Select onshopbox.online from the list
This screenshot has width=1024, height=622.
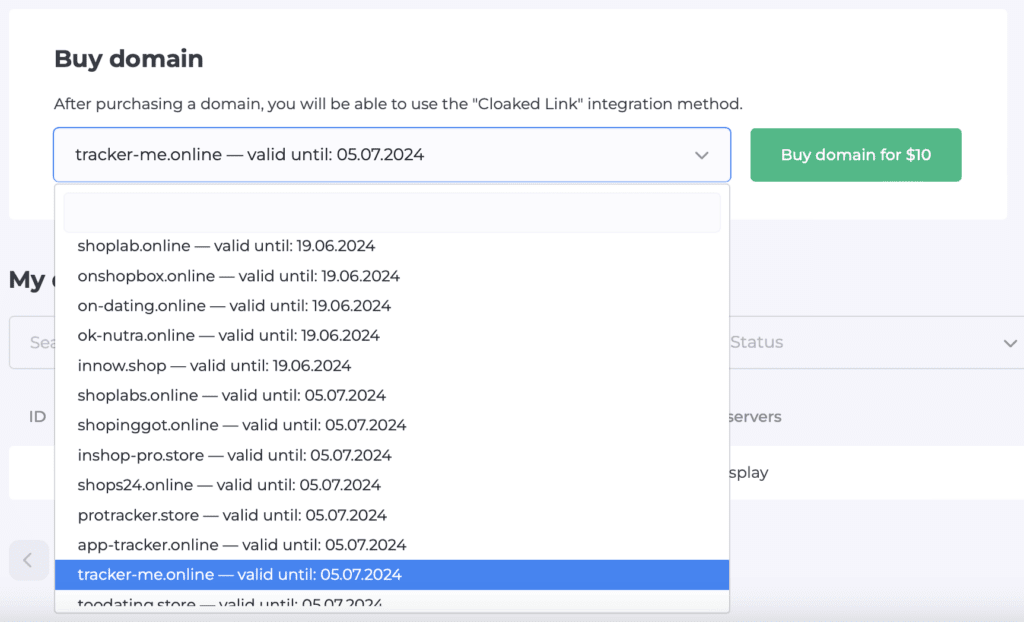click(x=237, y=275)
